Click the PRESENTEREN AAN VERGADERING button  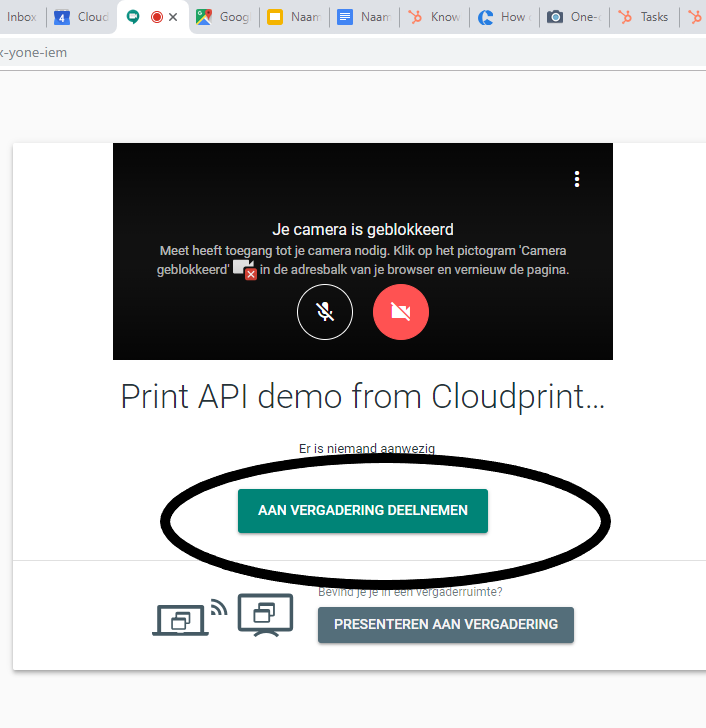(446, 624)
